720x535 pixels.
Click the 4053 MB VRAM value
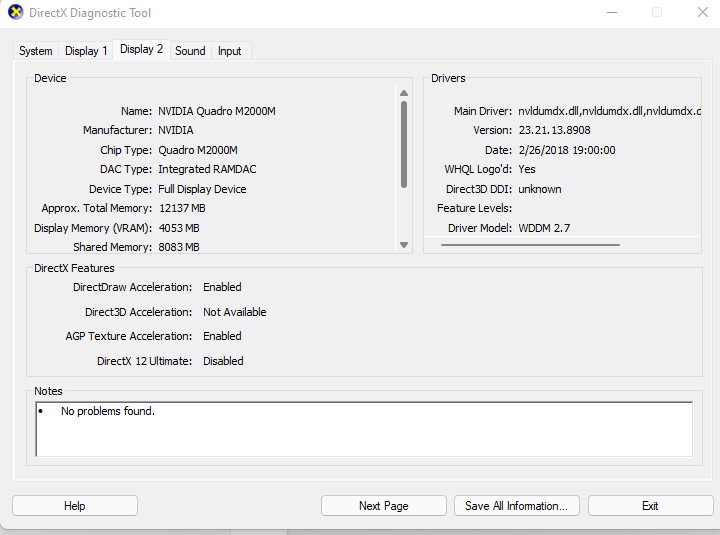(179, 228)
